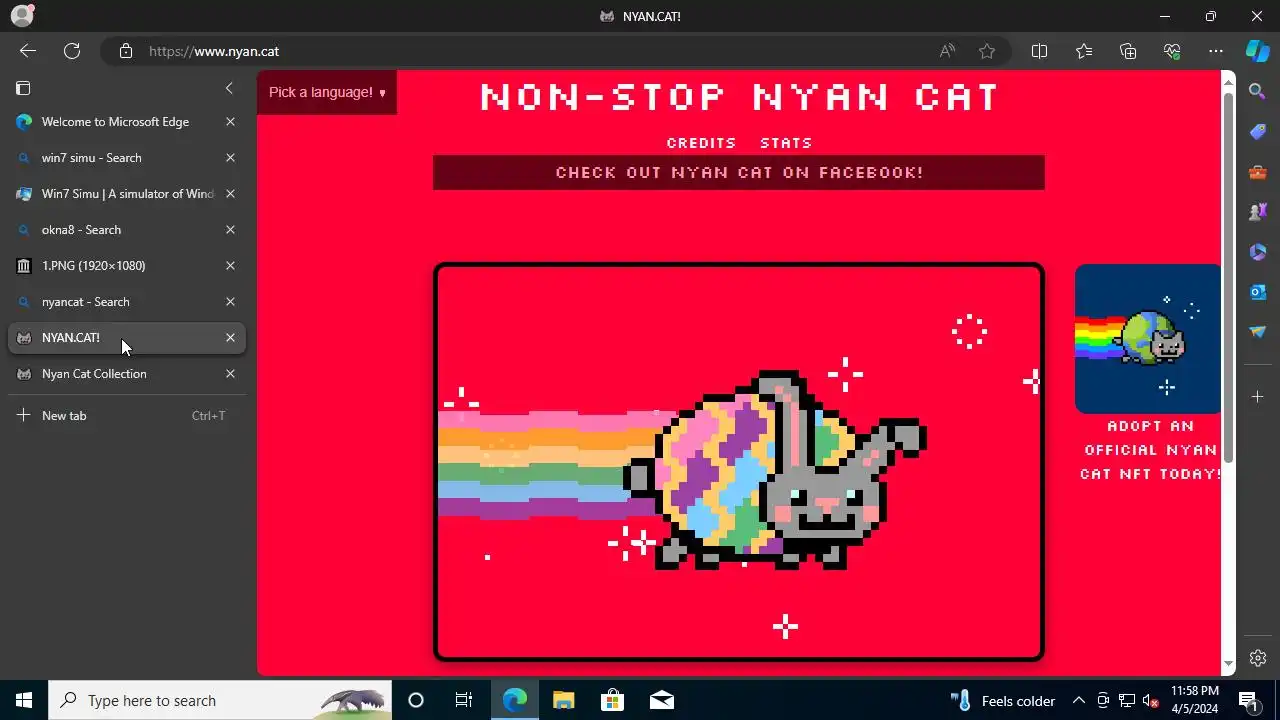Viewport: 1280px width, 720px height.
Task: Switch to Welcome to Microsoft Edge tab
Action: (127, 122)
